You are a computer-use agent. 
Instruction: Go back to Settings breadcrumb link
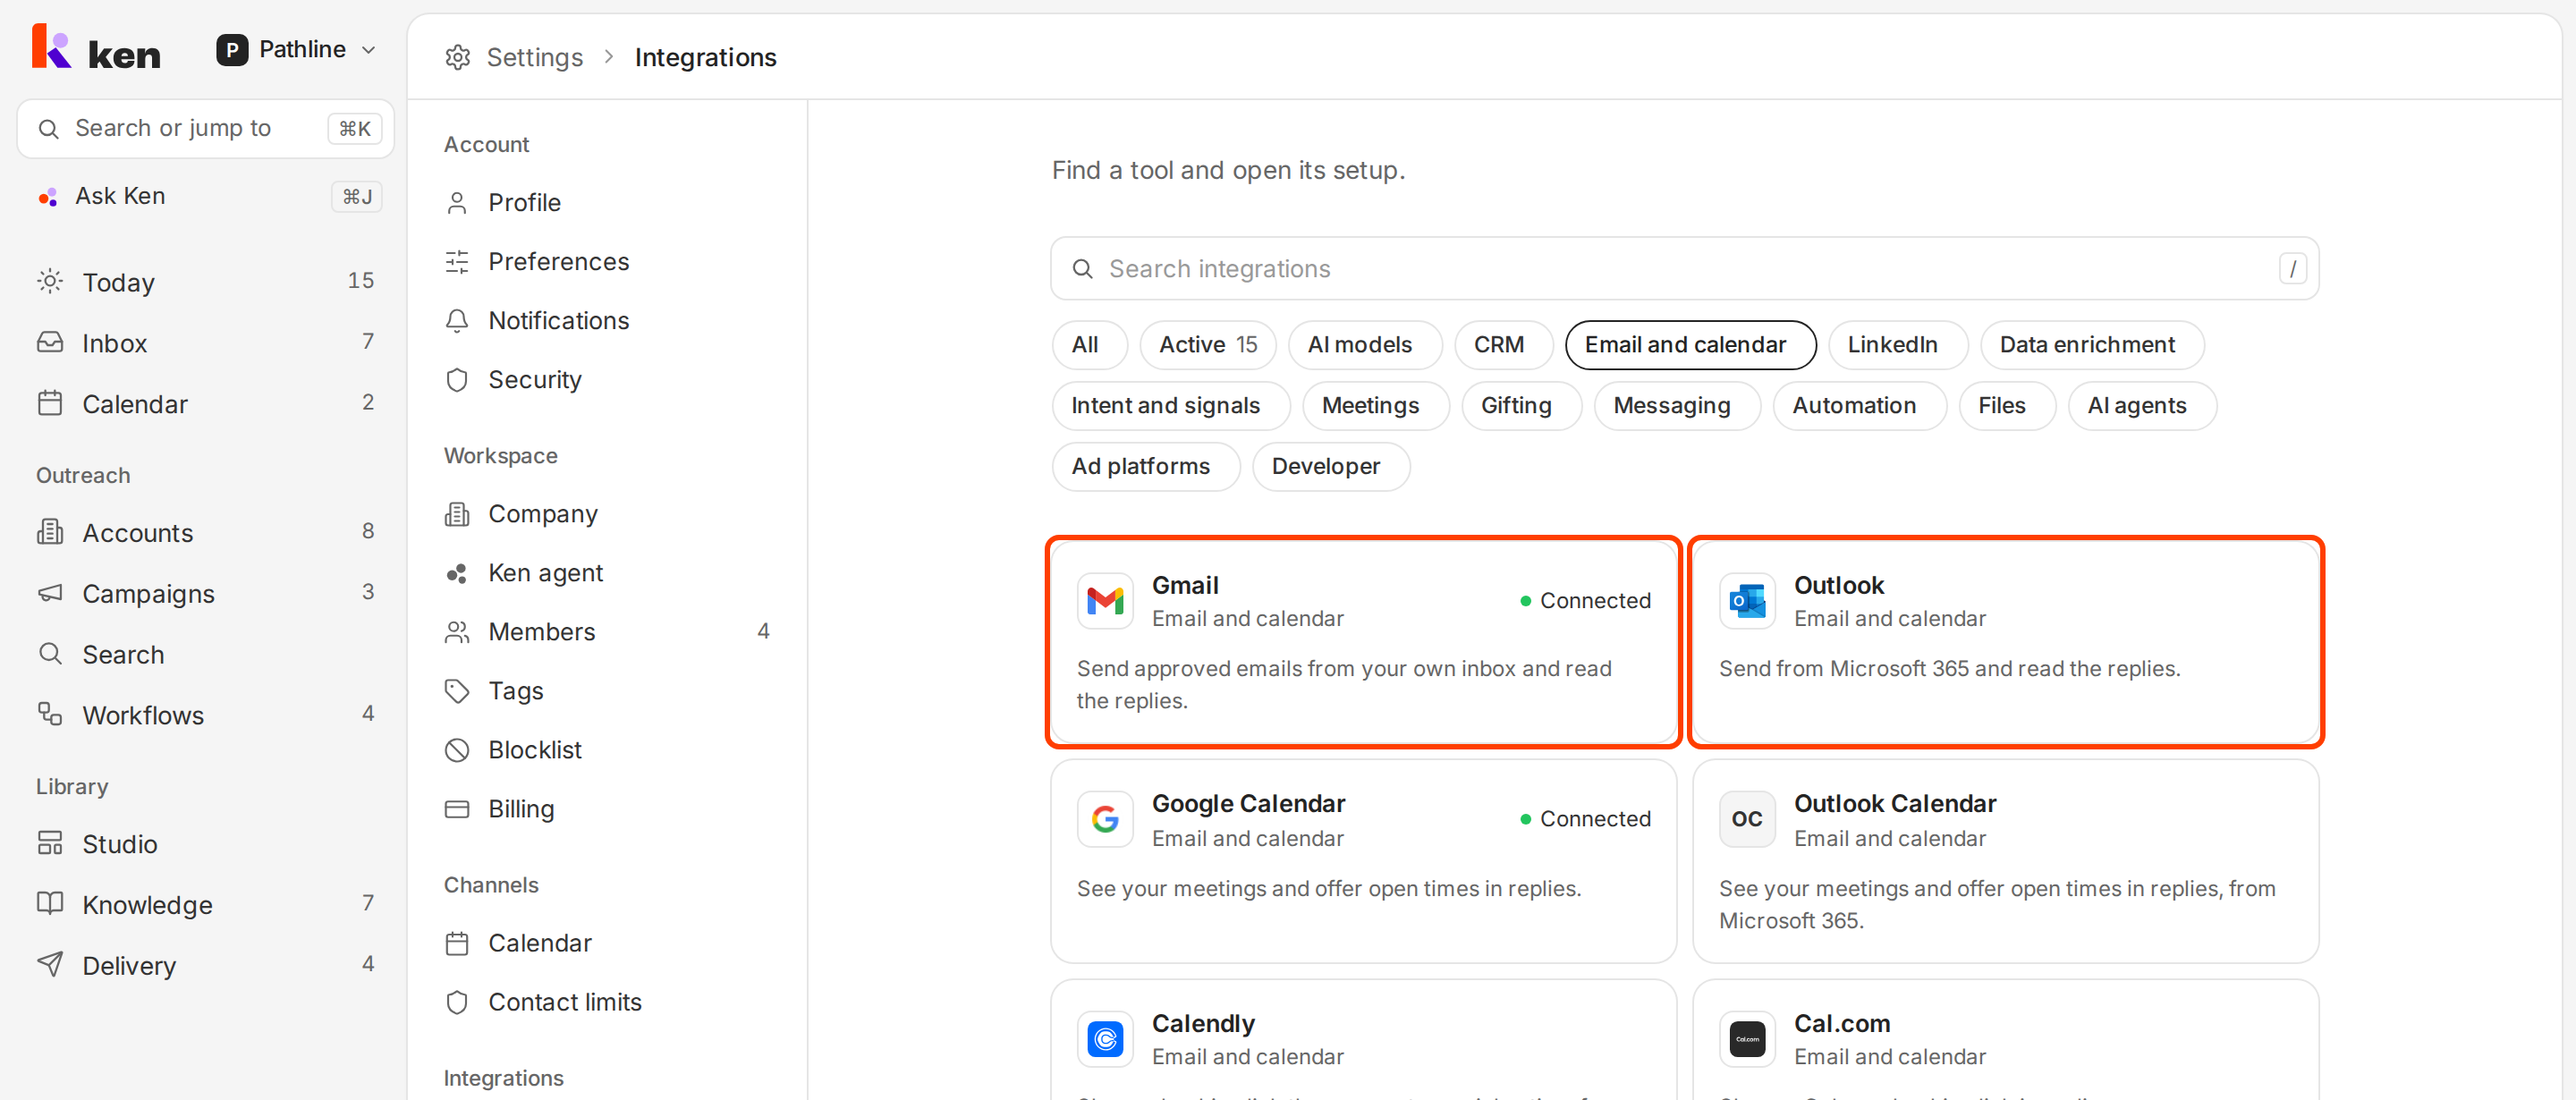[x=534, y=58]
